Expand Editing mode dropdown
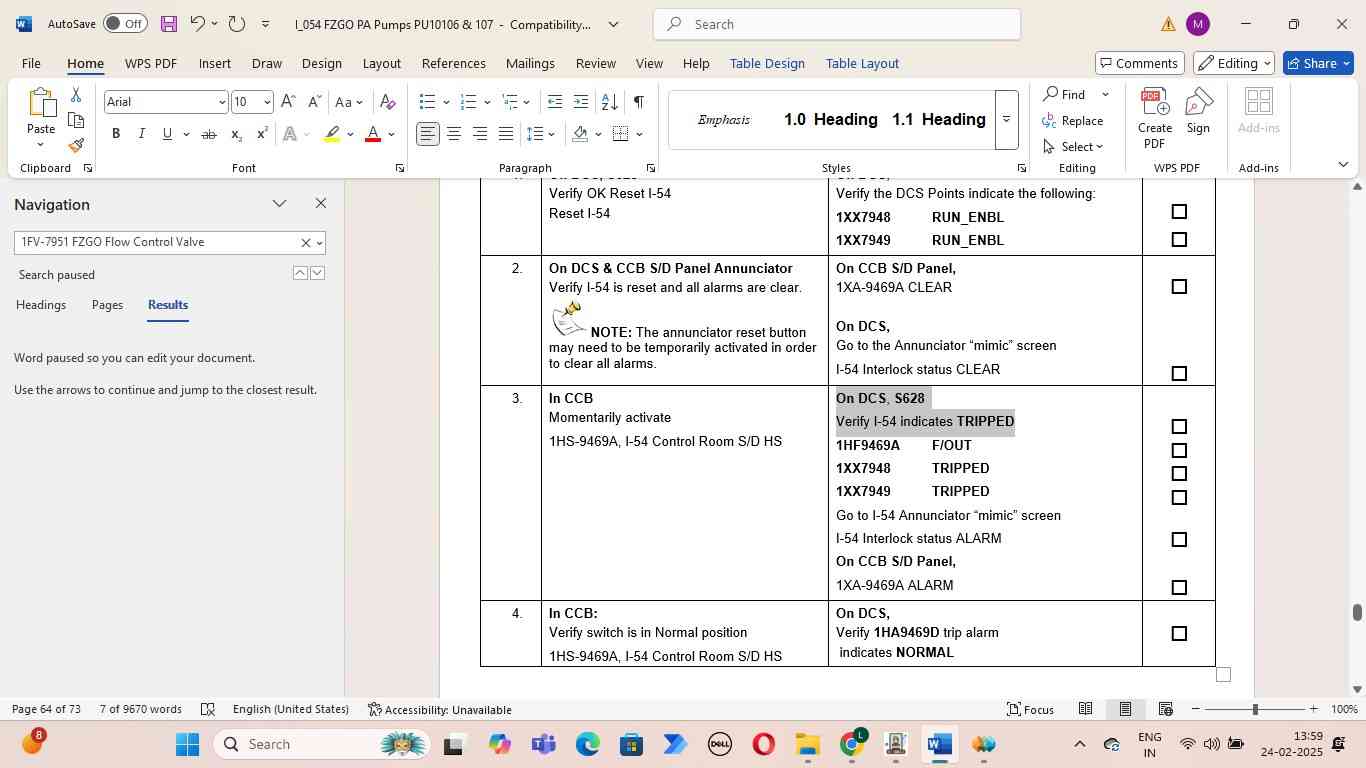This screenshot has width=1366, height=768. click(x=1267, y=63)
